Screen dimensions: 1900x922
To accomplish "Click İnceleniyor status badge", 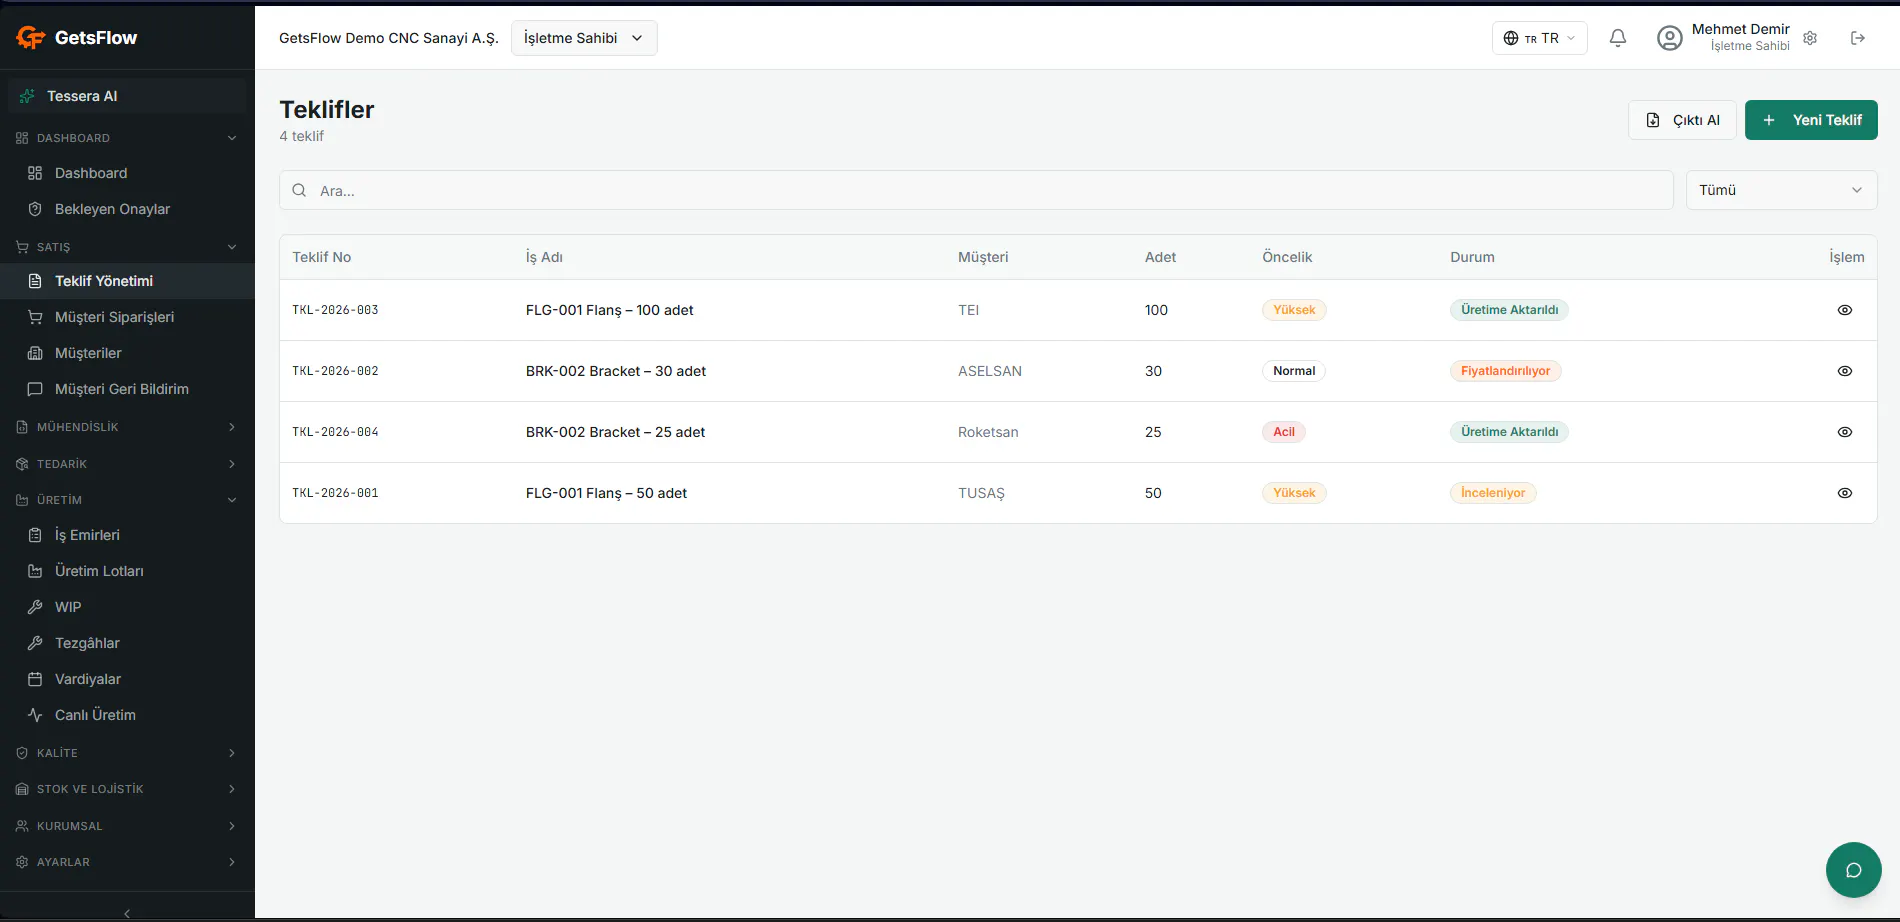I will coord(1493,493).
